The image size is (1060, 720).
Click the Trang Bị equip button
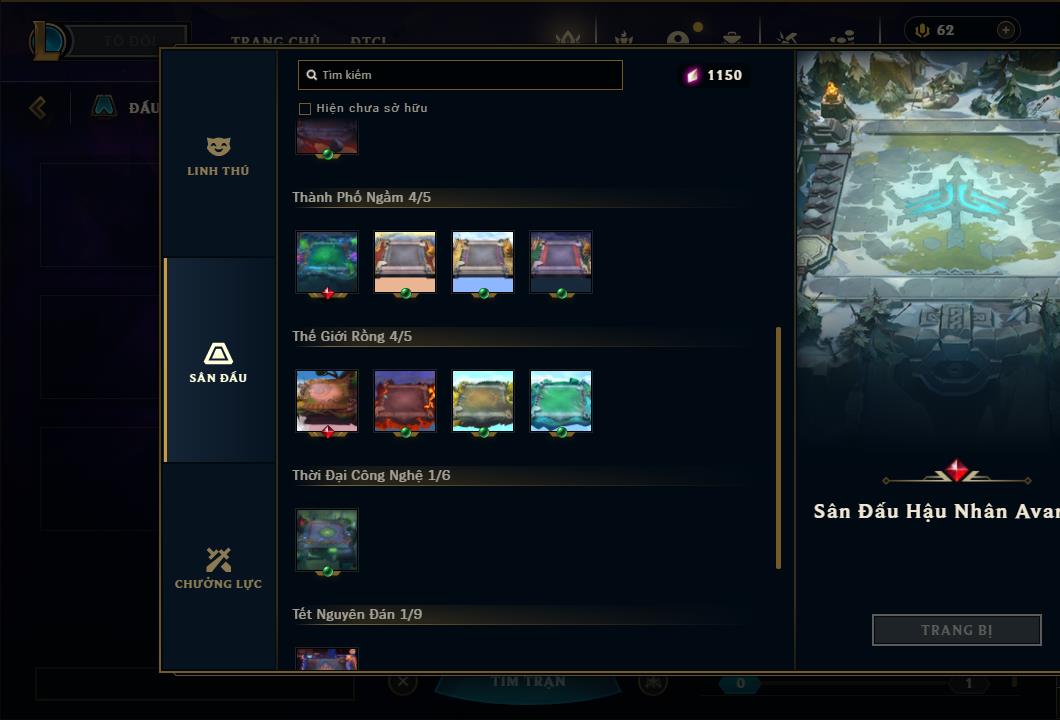(x=957, y=630)
